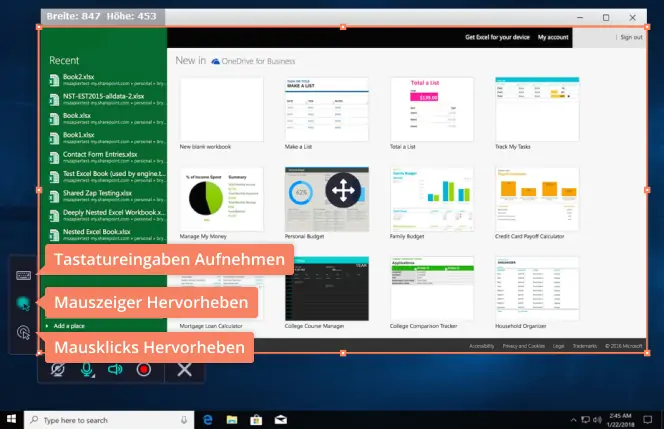Open Mail app from taskbar
The height and width of the screenshot is (429, 664).
coord(280,420)
